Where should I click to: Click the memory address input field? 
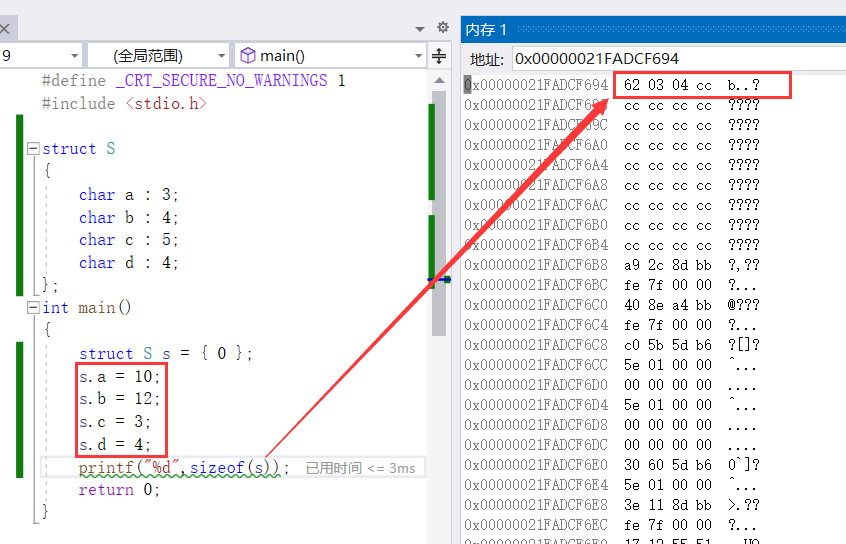[x=679, y=58]
